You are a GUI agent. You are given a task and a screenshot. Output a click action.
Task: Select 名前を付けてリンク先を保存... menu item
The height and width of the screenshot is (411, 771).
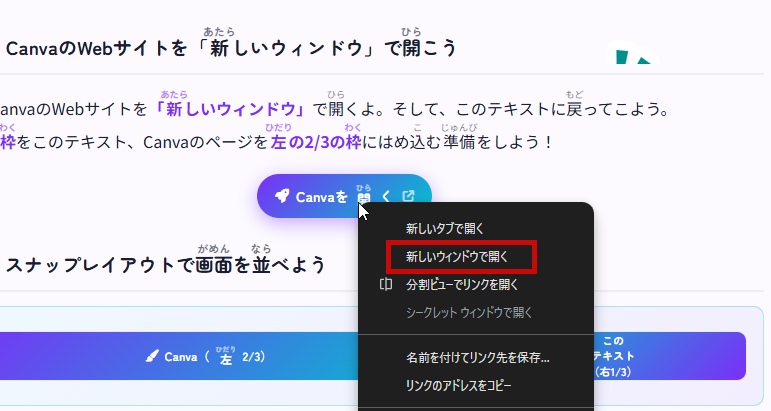pyautogui.click(x=475, y=357)
